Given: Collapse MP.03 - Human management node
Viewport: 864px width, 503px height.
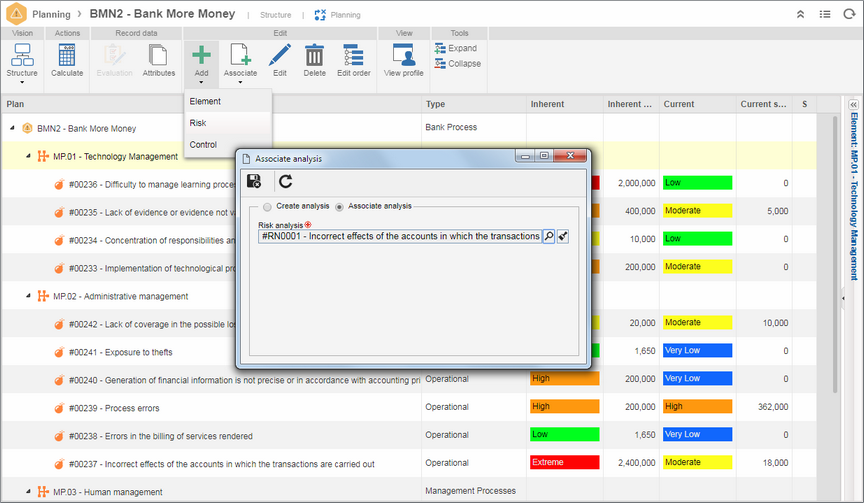Looking at the screenshot, I should coord(28,491).
